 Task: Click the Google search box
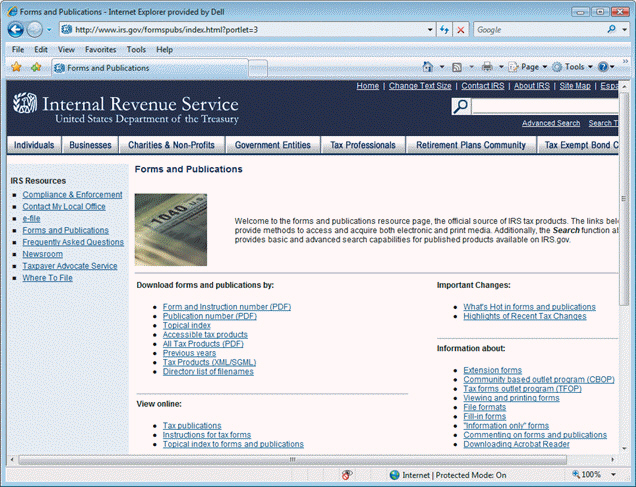point(539,30)
